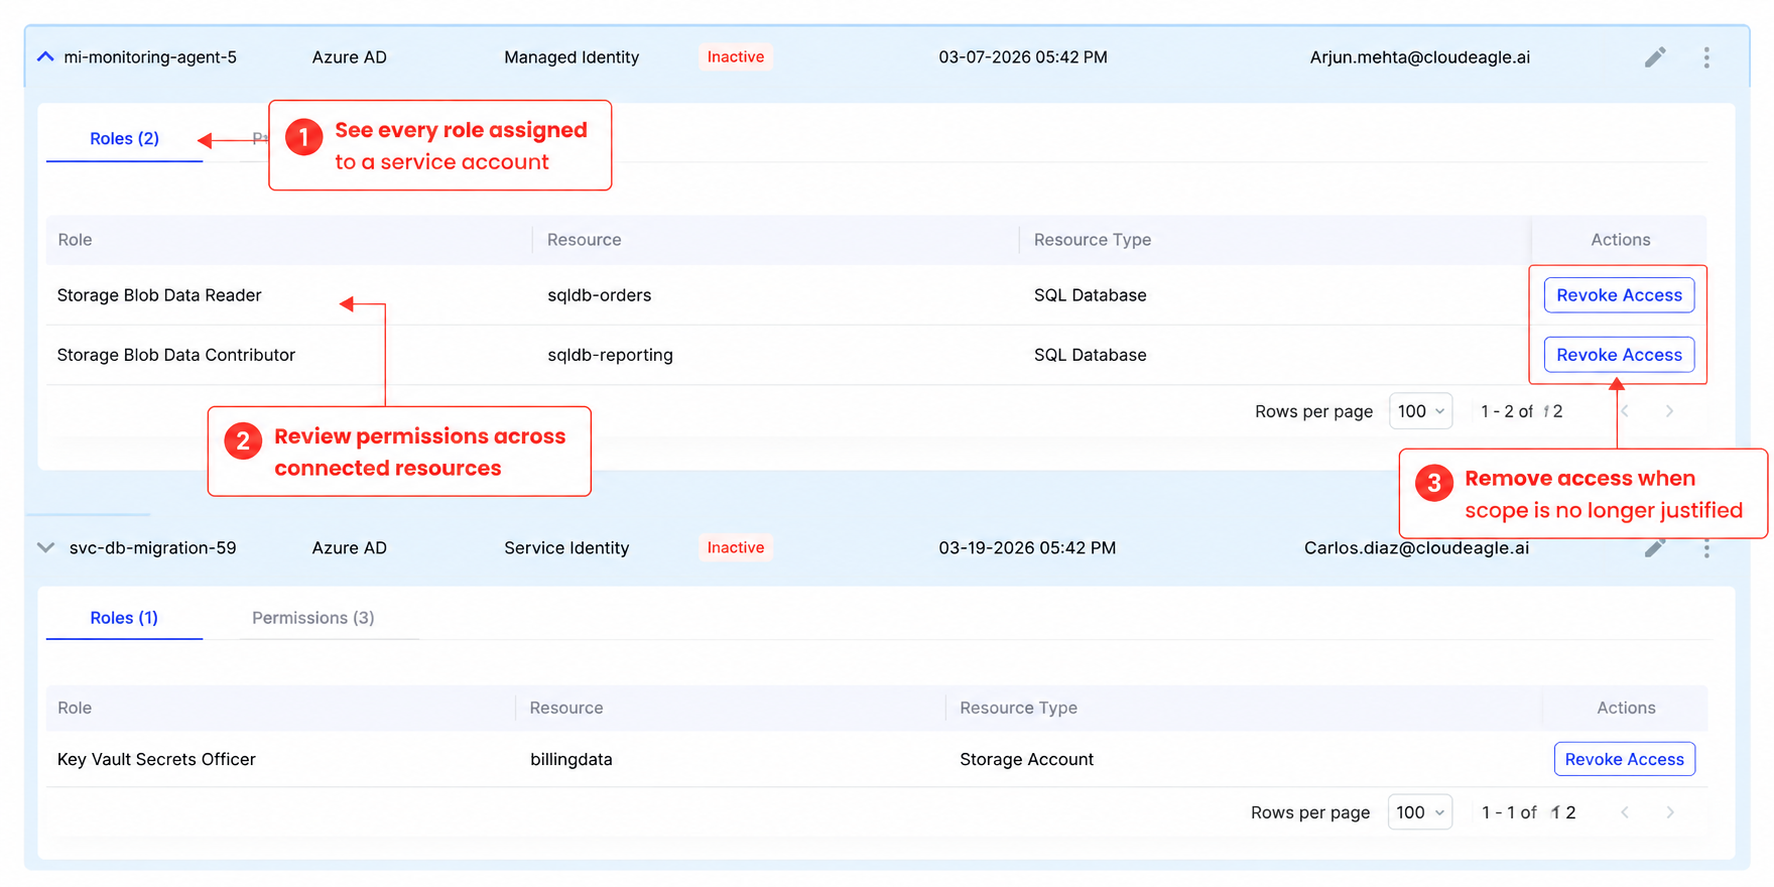Edit svc-db-migration-59 with the pencil icon
The image size is (1774, 887).
[x=1655, y=547]
